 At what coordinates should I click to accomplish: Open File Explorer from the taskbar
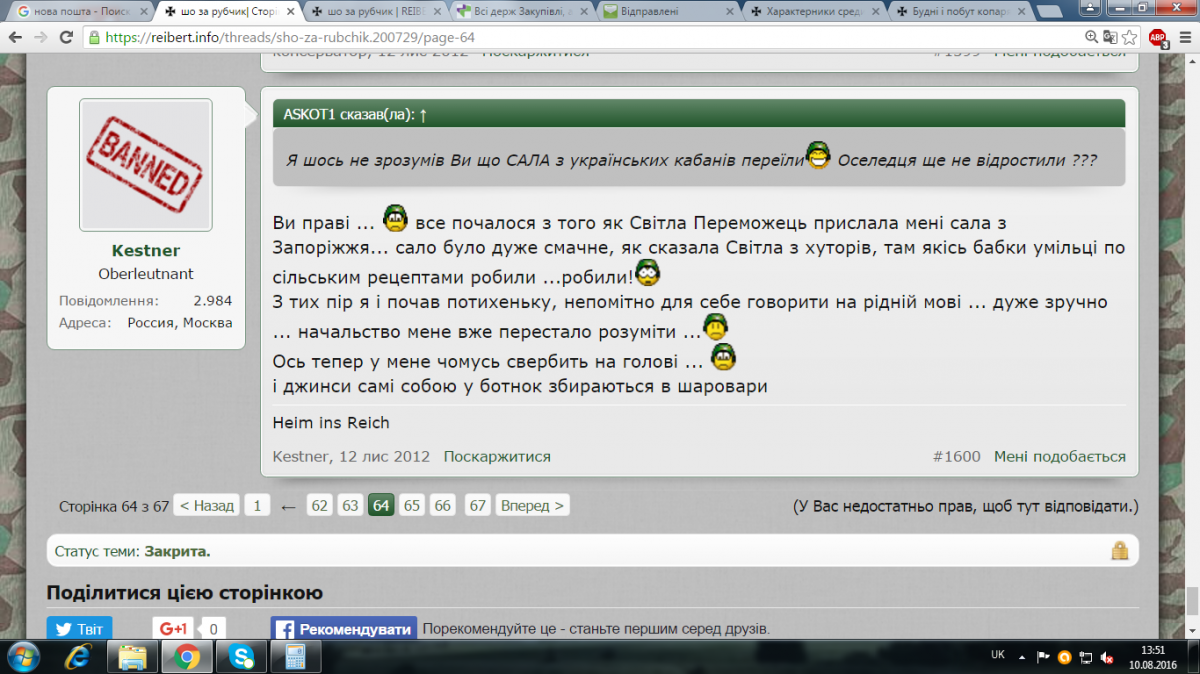pyautogui.click(x=133, y=657)
